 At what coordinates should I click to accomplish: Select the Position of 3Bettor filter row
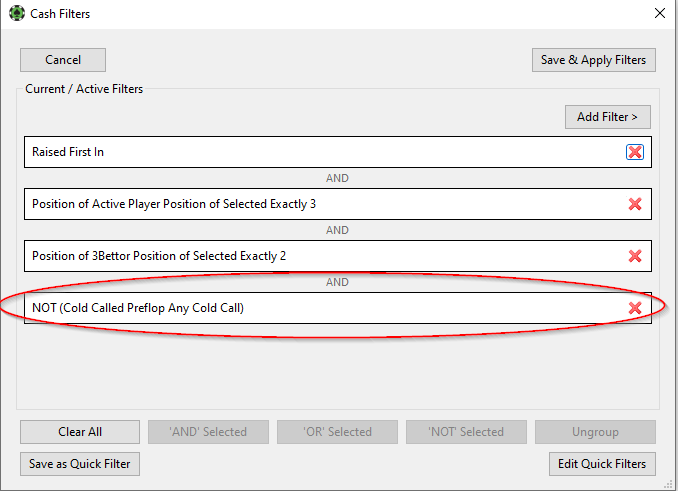(x=338, y=256)
